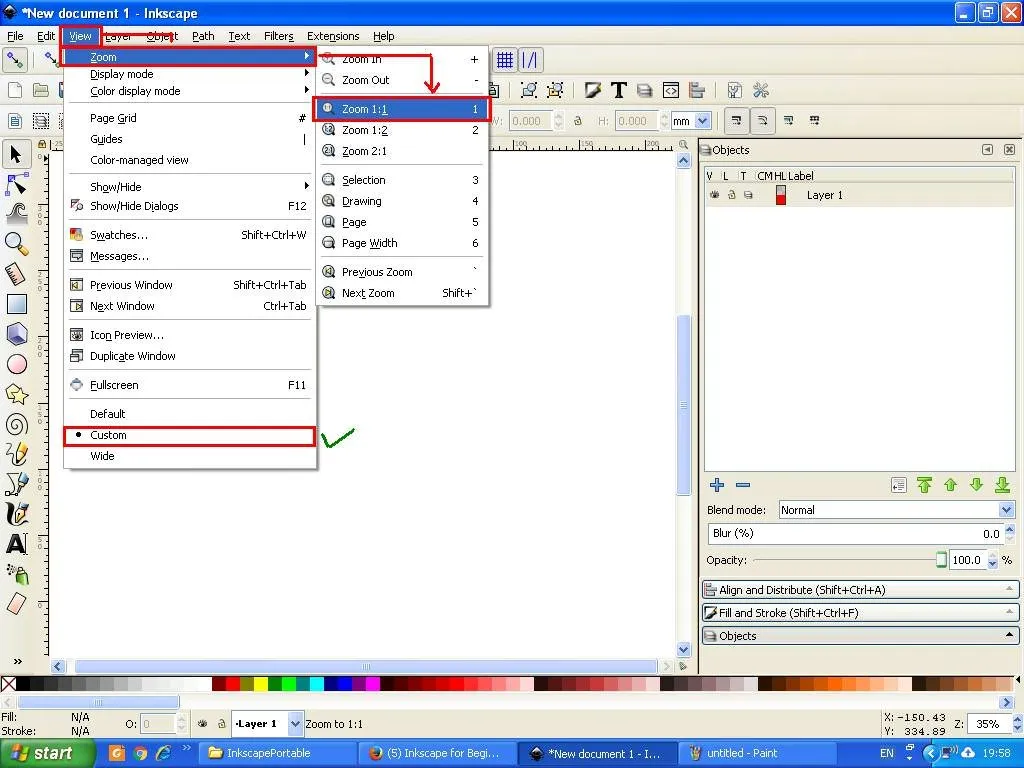Select Custom interface layout option

(190, 436)
